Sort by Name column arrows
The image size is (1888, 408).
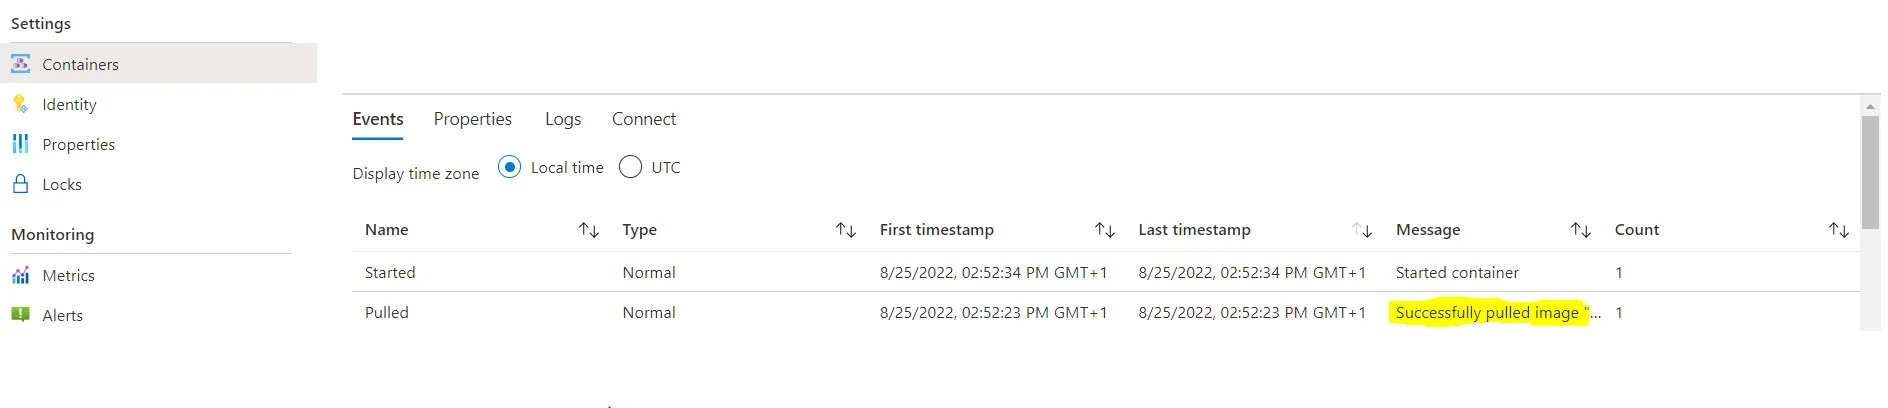point(589,230)
